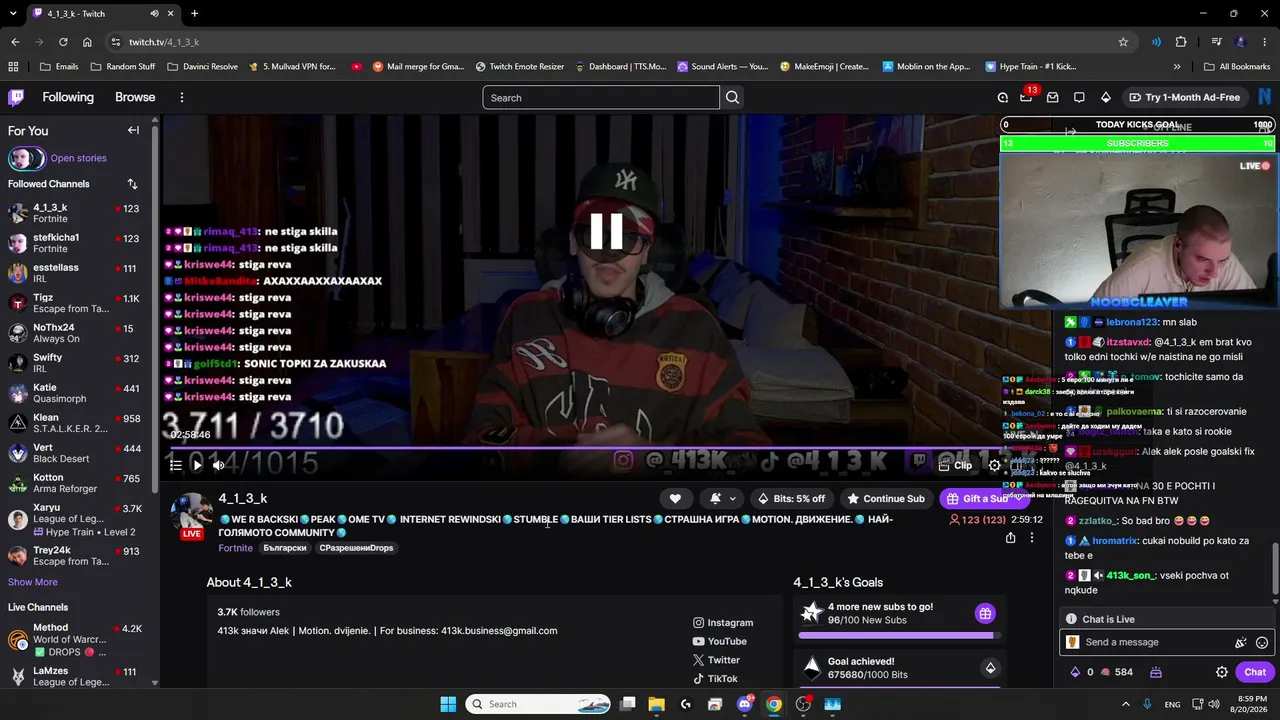Mute the stream volume
1280x720 pixels.
point(218,465)
